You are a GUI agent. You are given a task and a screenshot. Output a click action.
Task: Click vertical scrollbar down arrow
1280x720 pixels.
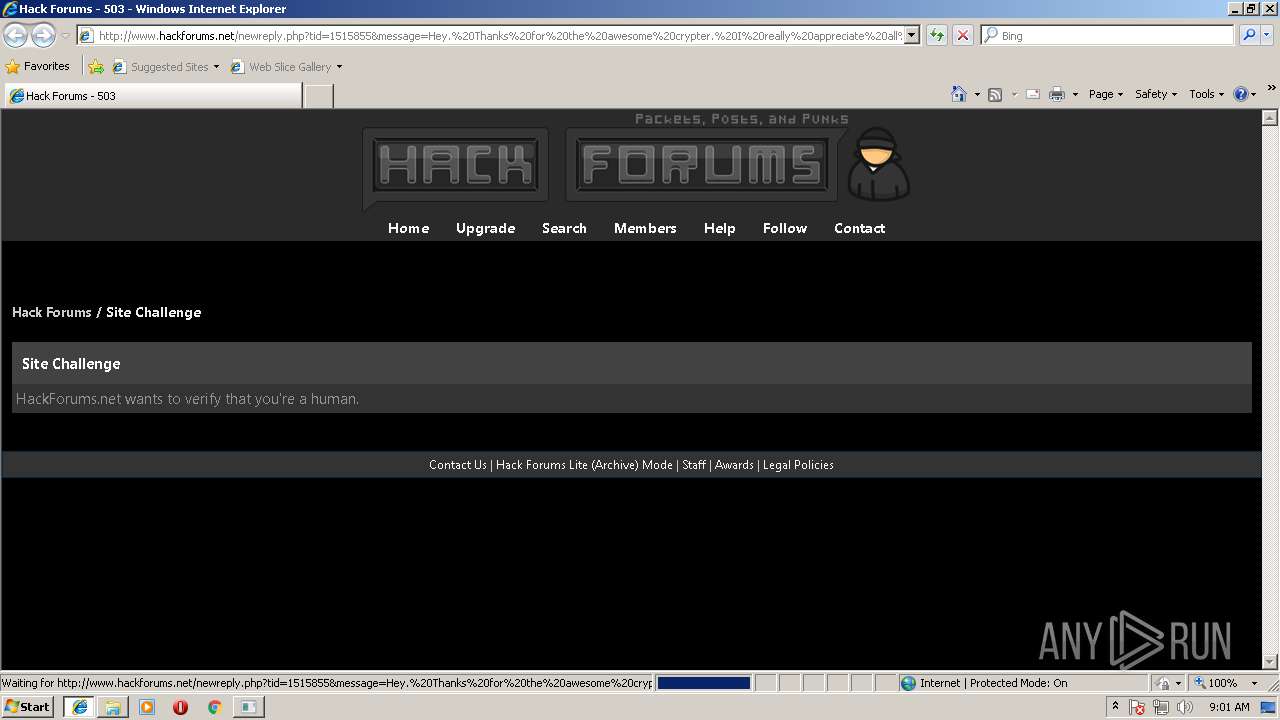[1270, 661]
